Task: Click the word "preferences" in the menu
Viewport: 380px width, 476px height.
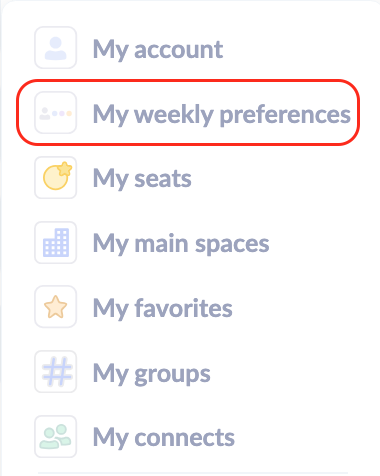Action: [x=285, y=115]
